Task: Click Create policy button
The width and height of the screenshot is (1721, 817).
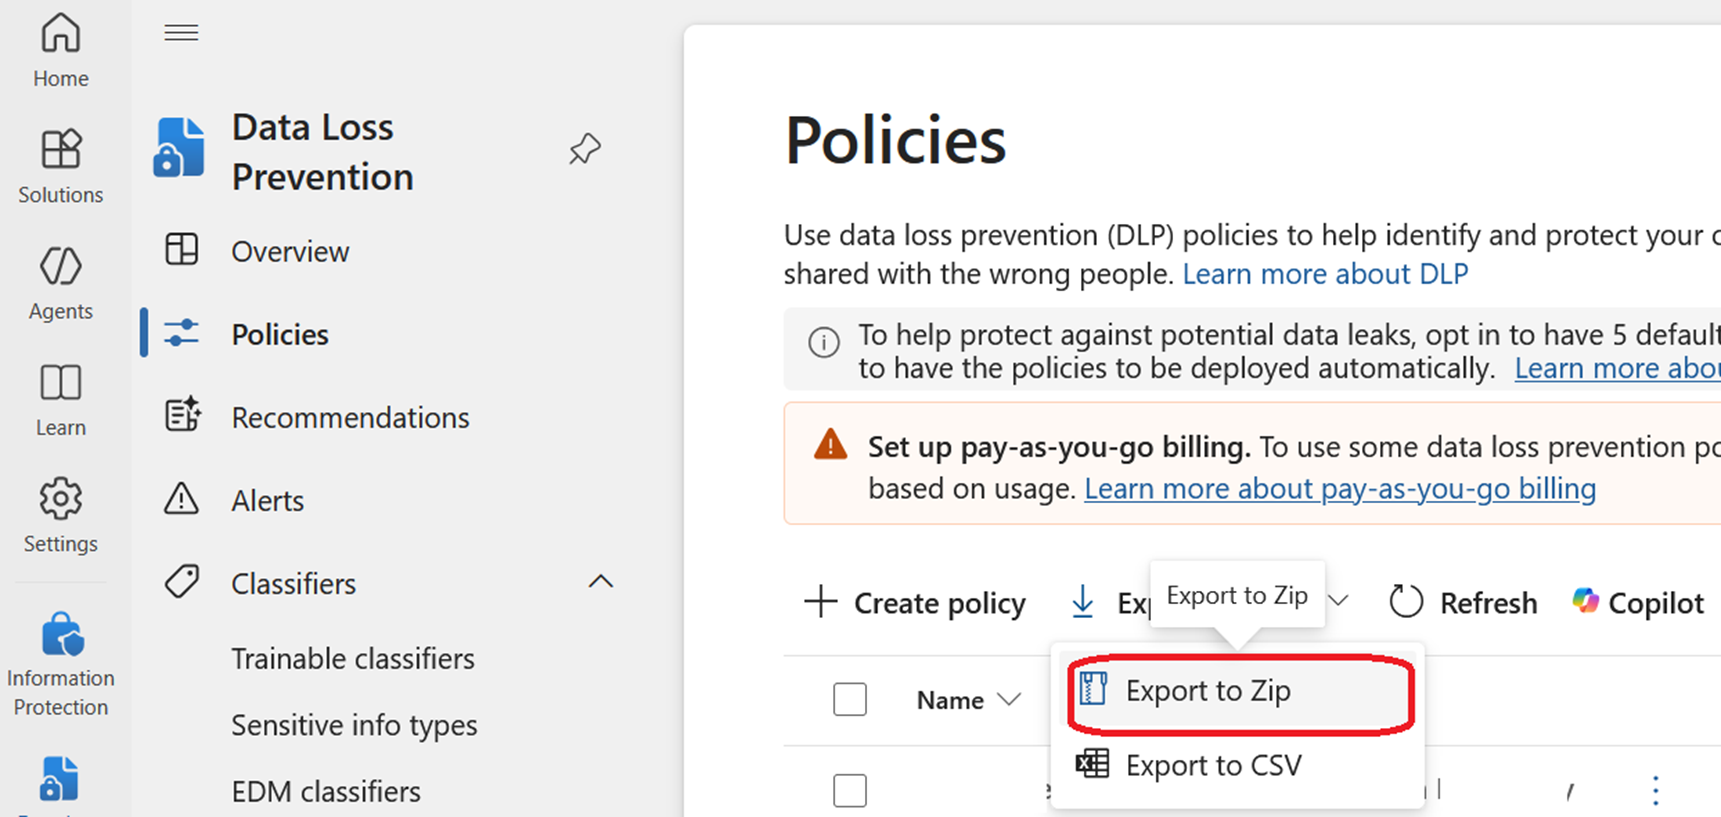Action: pos(915,603)
